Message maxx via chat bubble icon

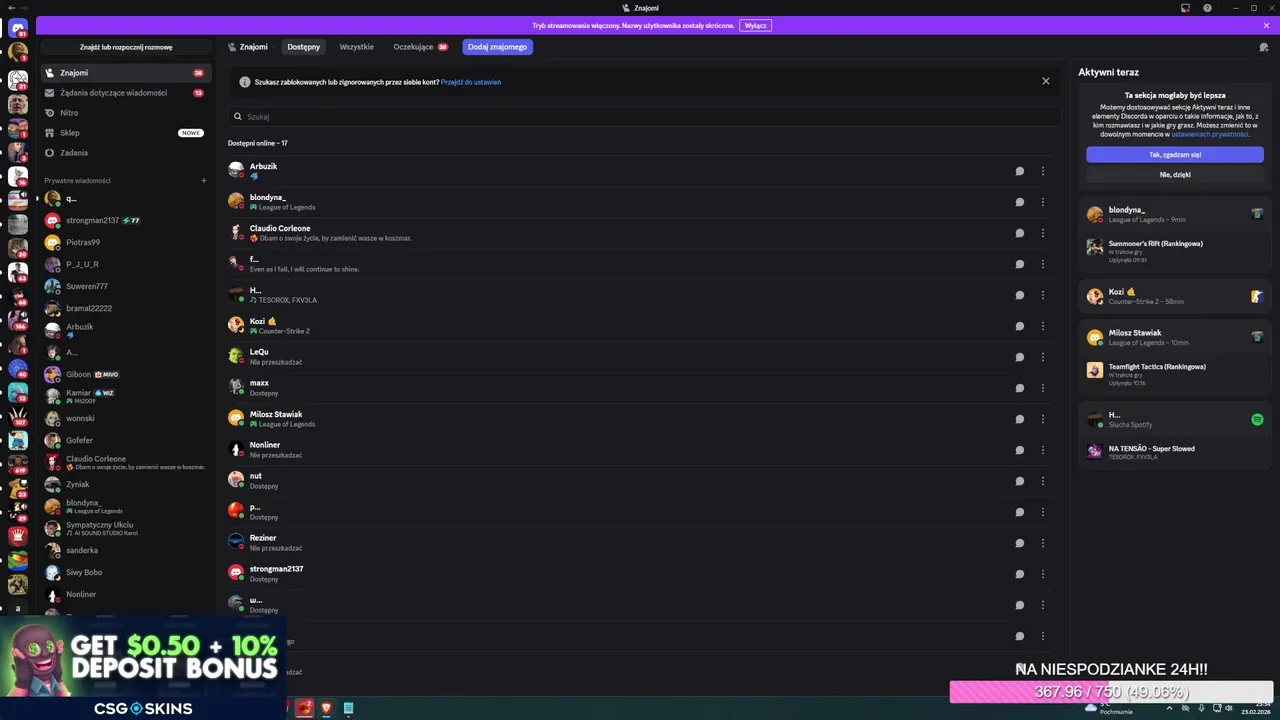coord(1020,388)
